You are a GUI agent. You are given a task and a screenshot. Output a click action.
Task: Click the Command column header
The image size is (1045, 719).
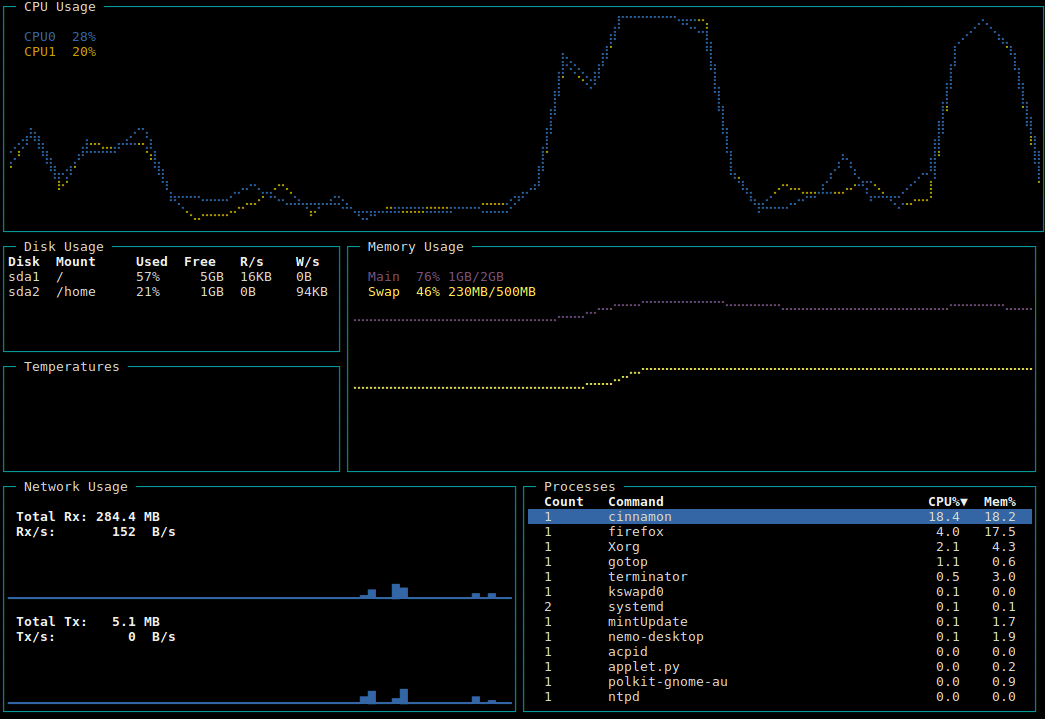635,502
